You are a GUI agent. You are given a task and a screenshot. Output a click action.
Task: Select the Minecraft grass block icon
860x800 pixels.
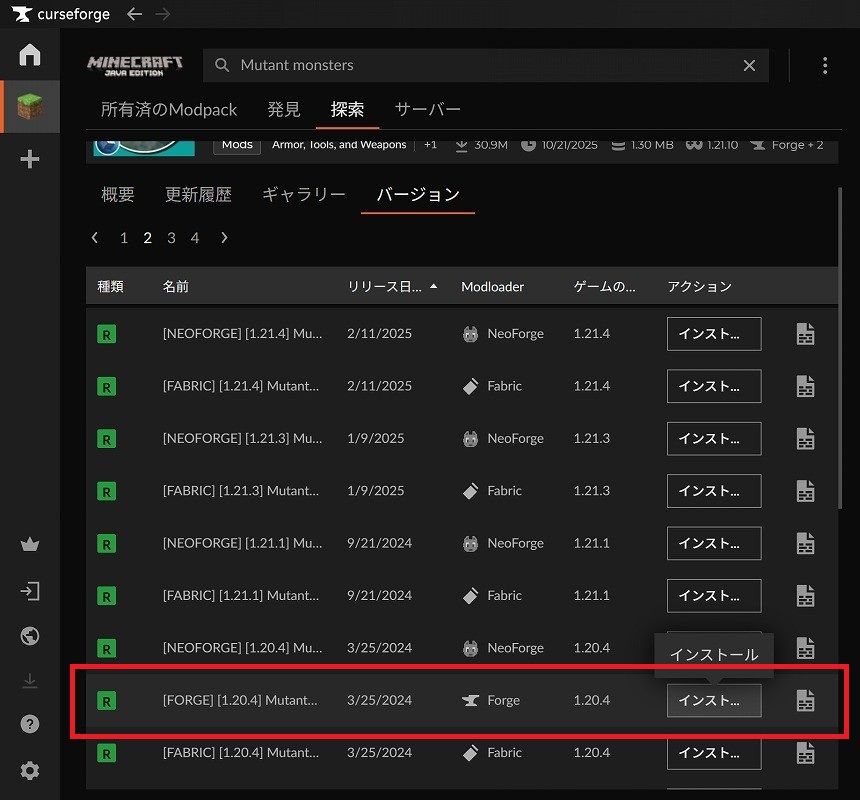pyautogui.click(x=30, y=107)
